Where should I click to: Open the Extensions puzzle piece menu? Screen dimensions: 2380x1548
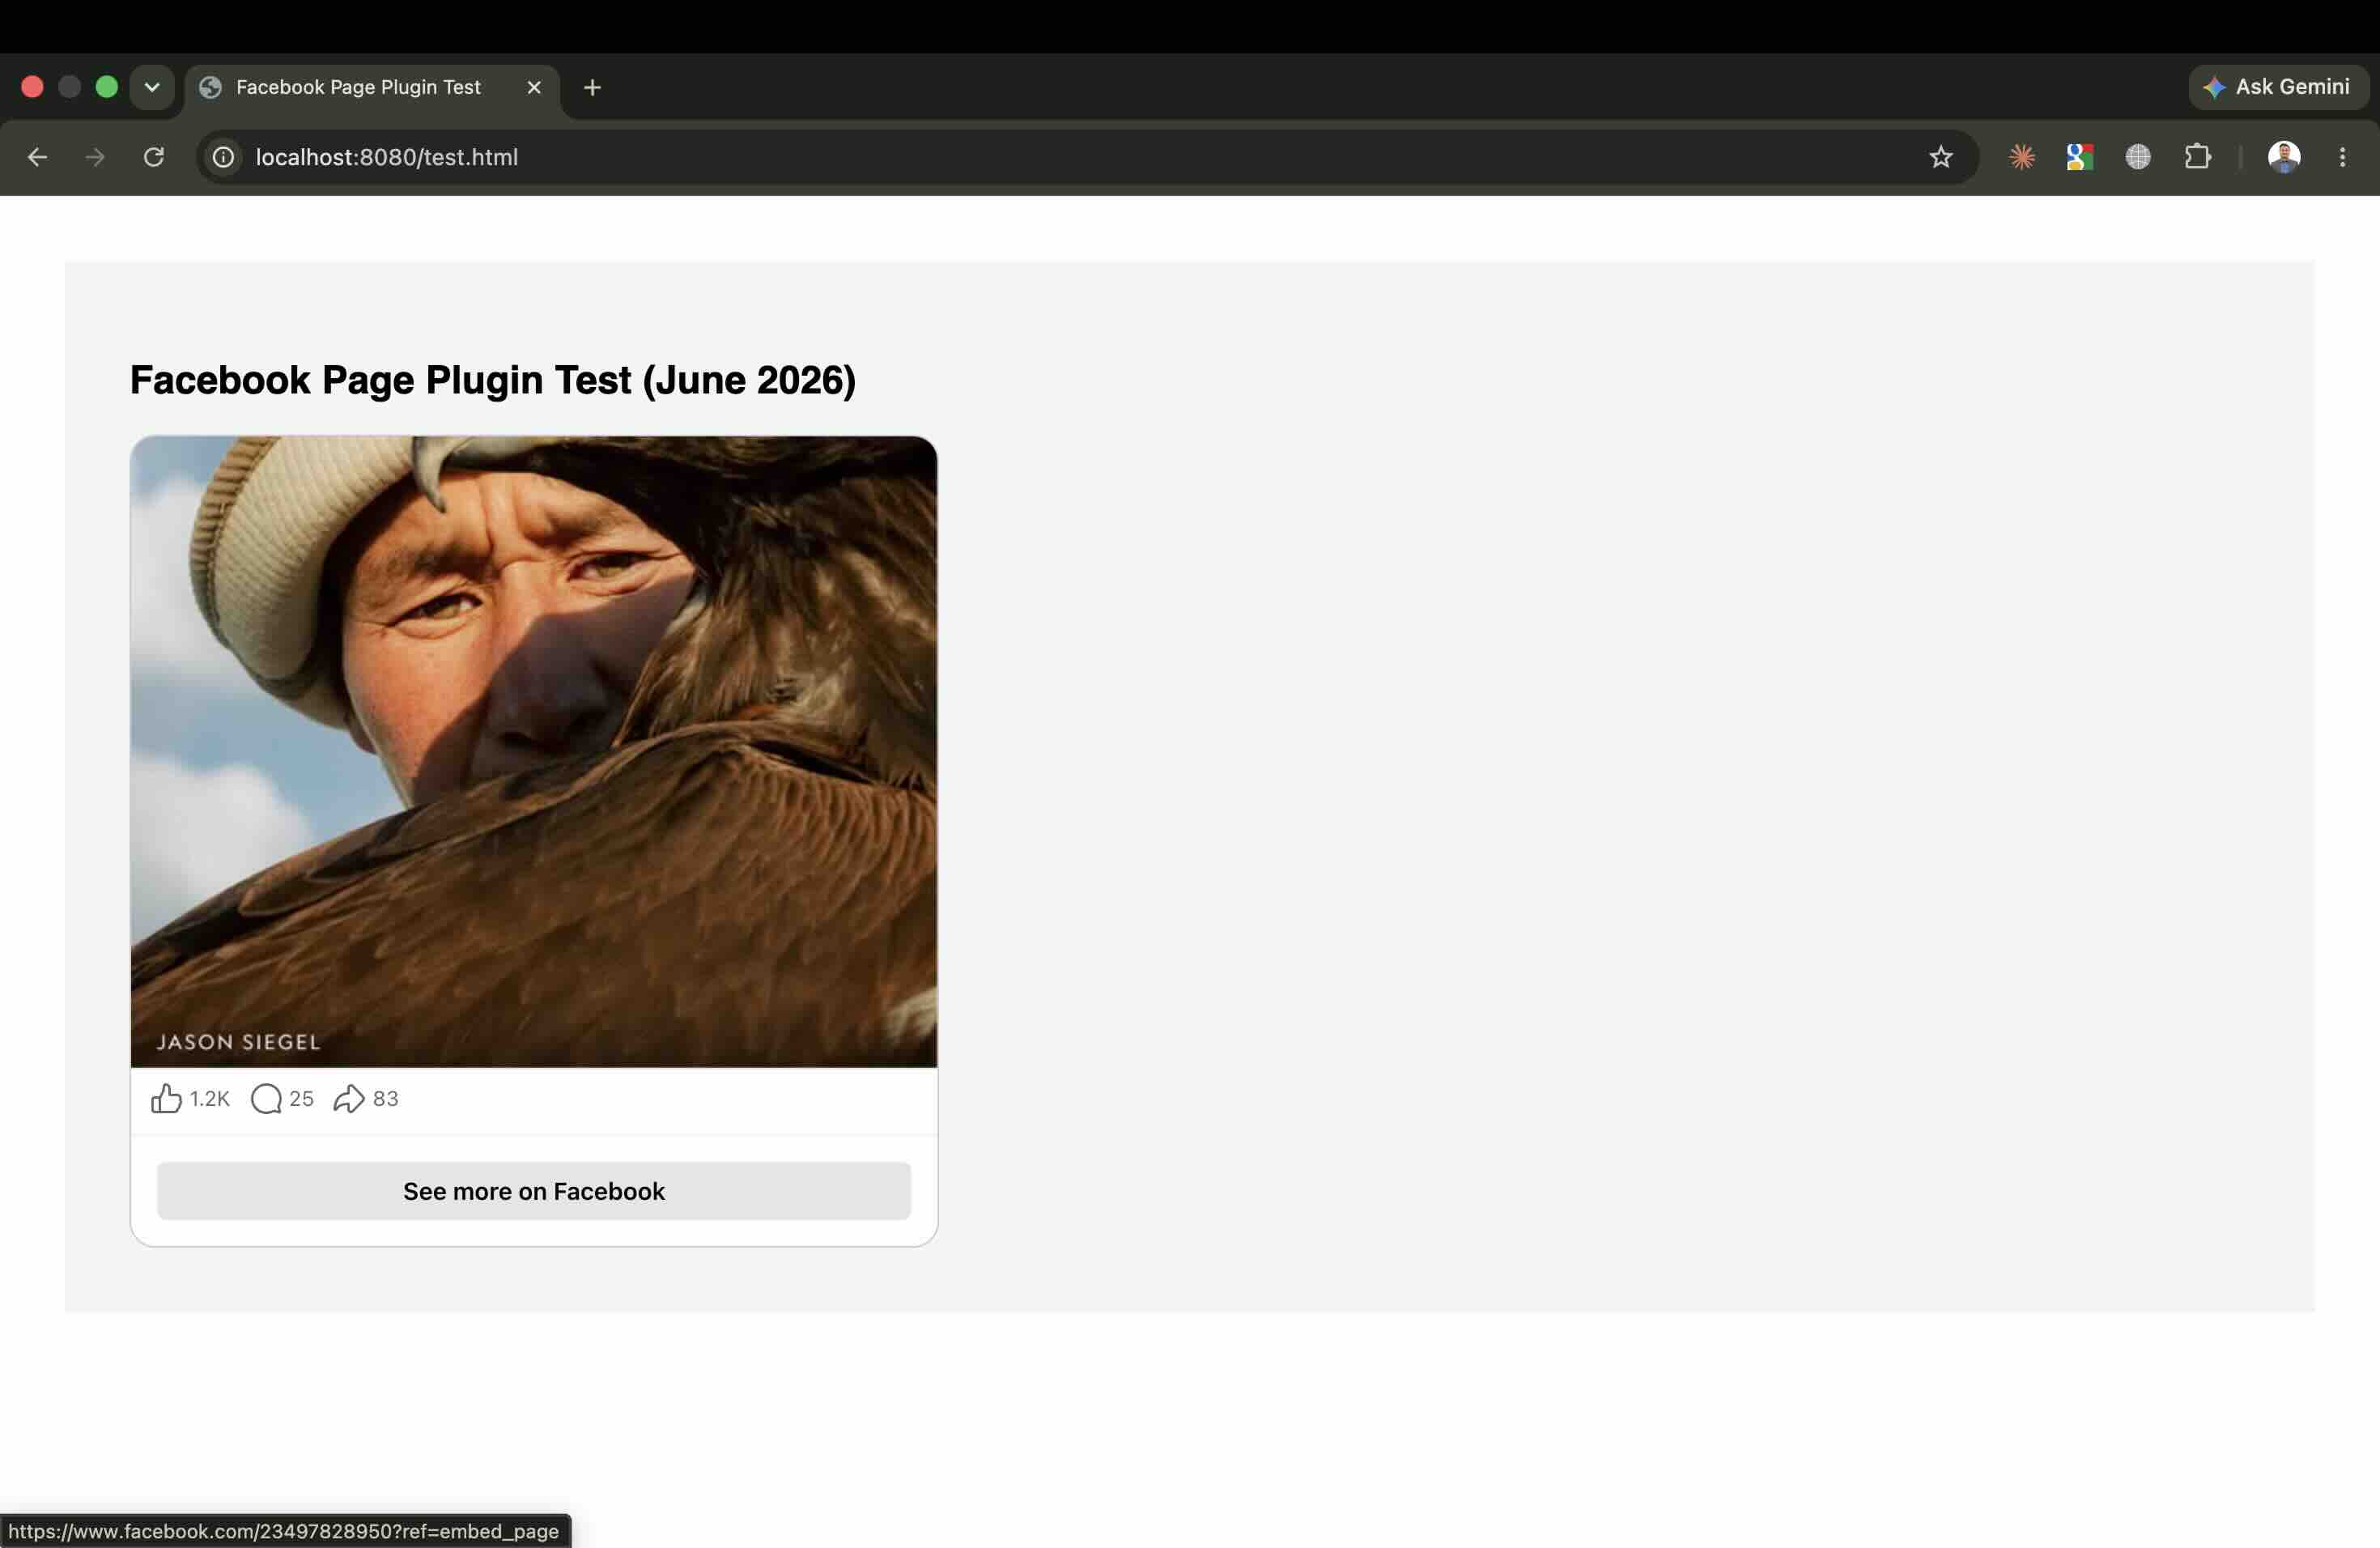pos(2197,157)
